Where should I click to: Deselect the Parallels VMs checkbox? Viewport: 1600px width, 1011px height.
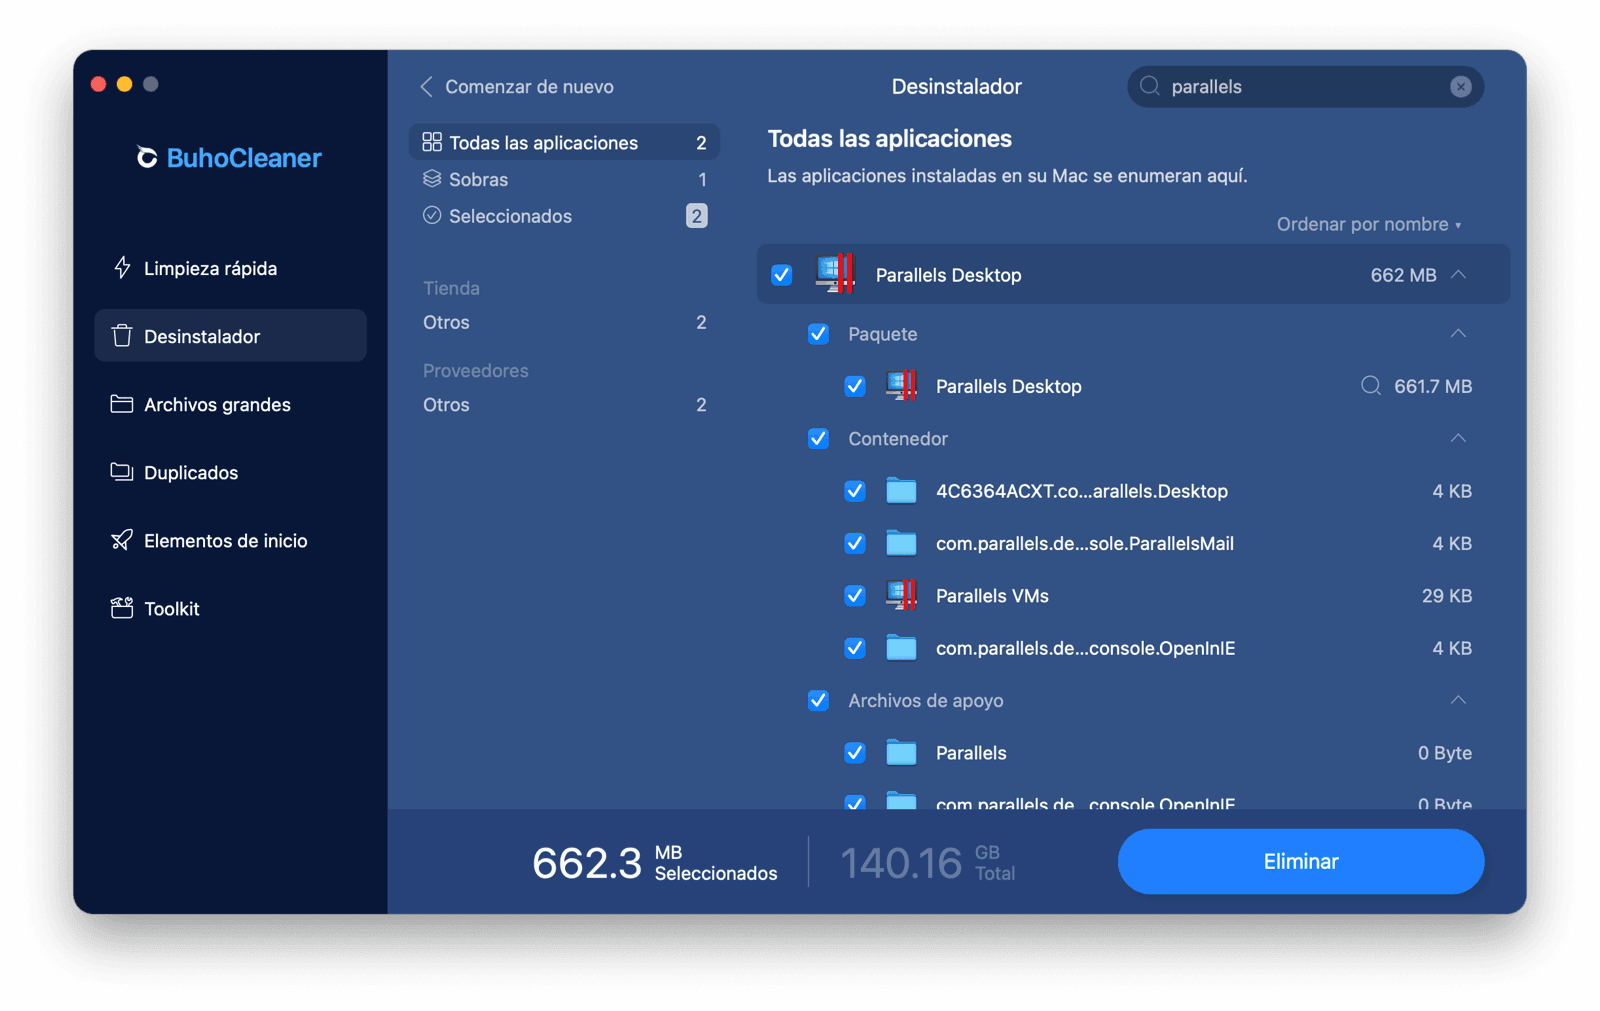855,595
